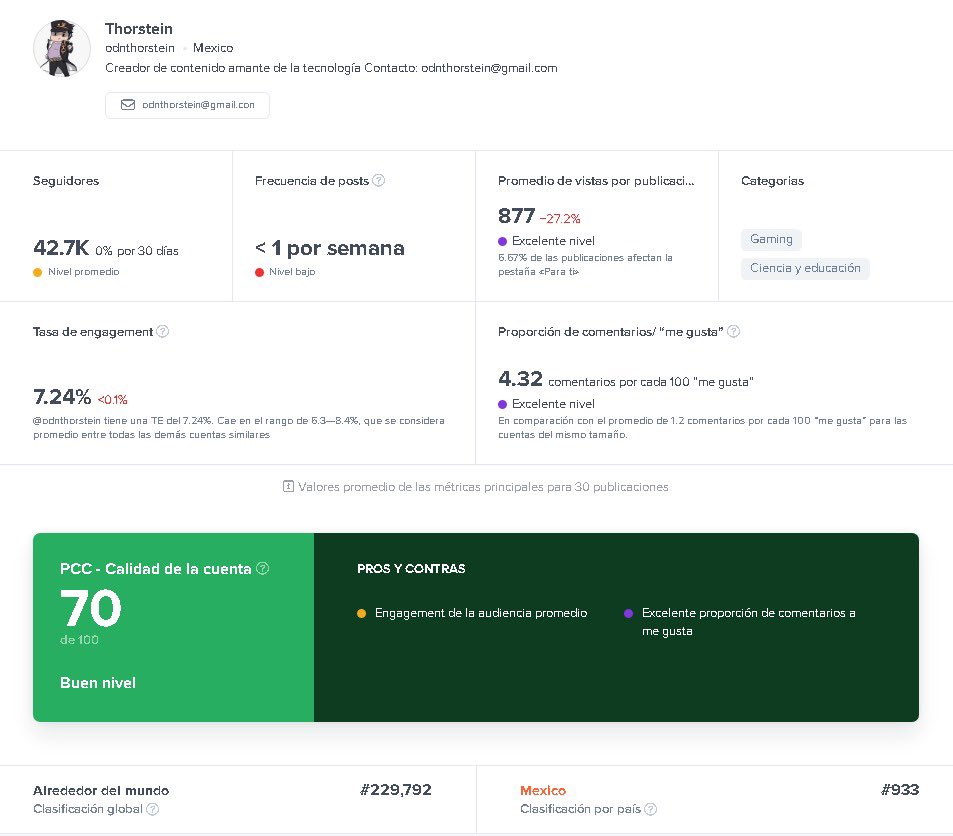
Task: Click the 70 account quality score
Action: pyautogui.click(x=91, y=608)
